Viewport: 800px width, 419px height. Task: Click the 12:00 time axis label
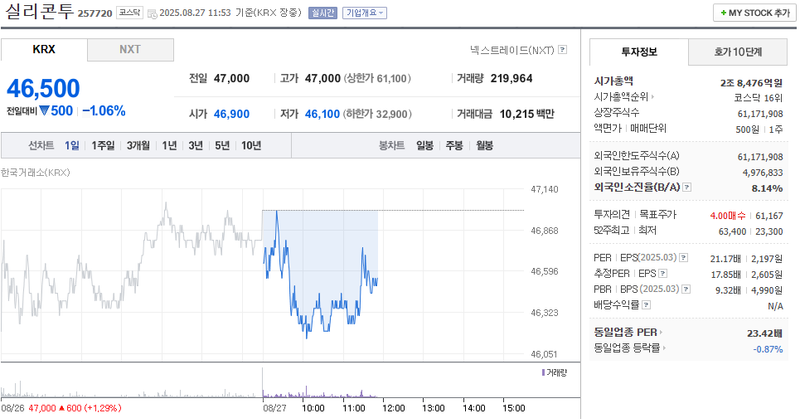click(x=393, y=408)
